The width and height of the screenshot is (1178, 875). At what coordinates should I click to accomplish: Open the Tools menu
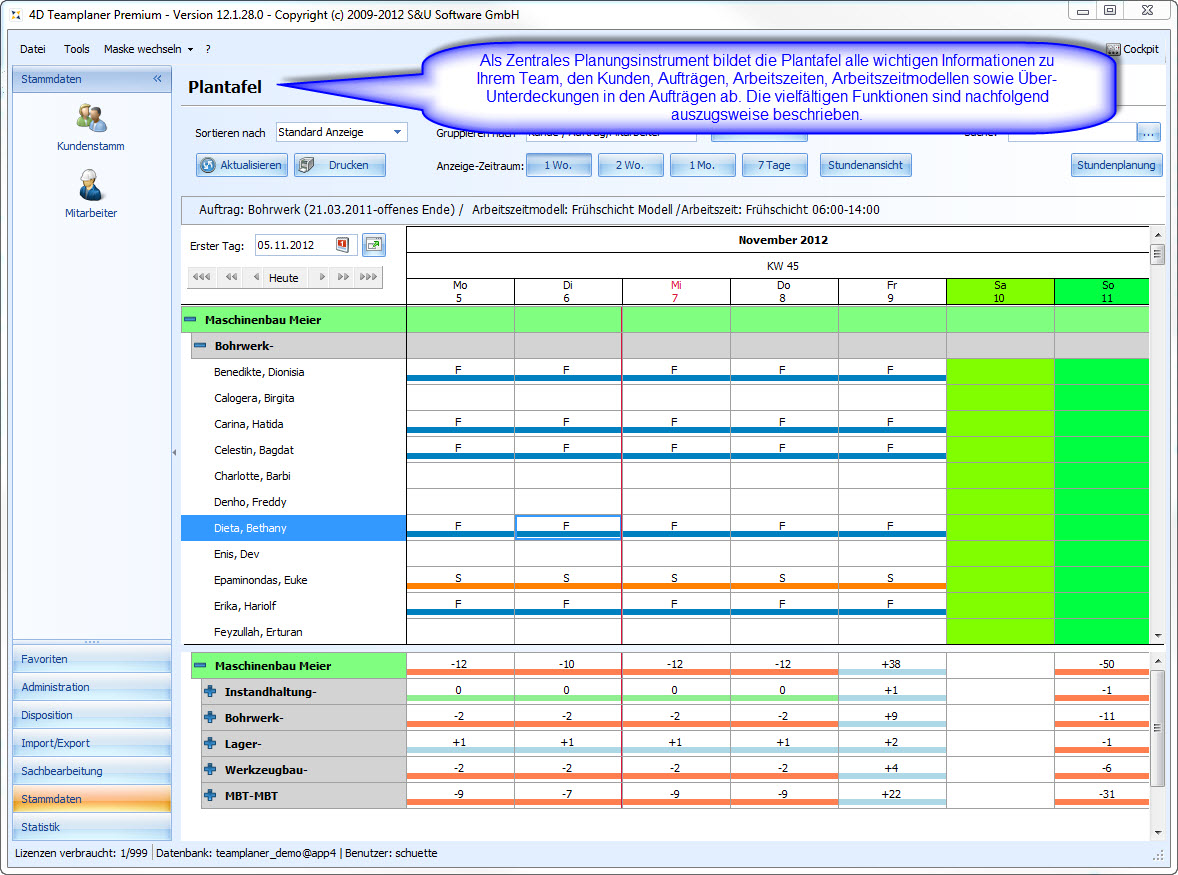coord(76,49)
